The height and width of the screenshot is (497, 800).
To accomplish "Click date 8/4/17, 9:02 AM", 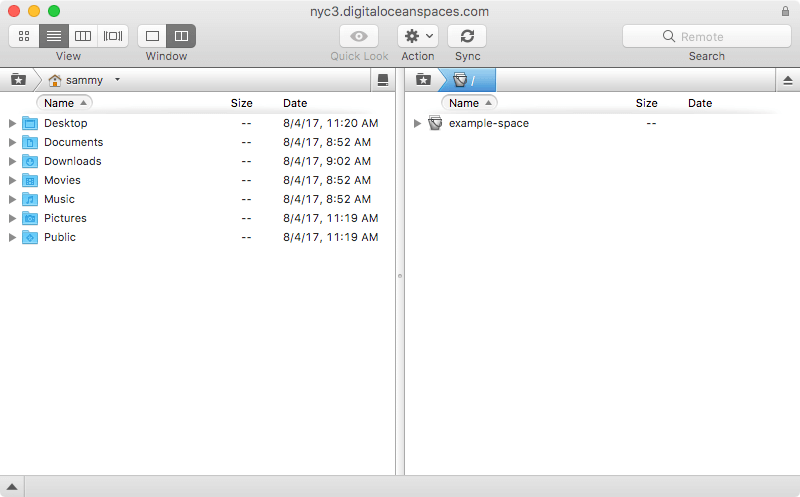I will coord(327,161).
